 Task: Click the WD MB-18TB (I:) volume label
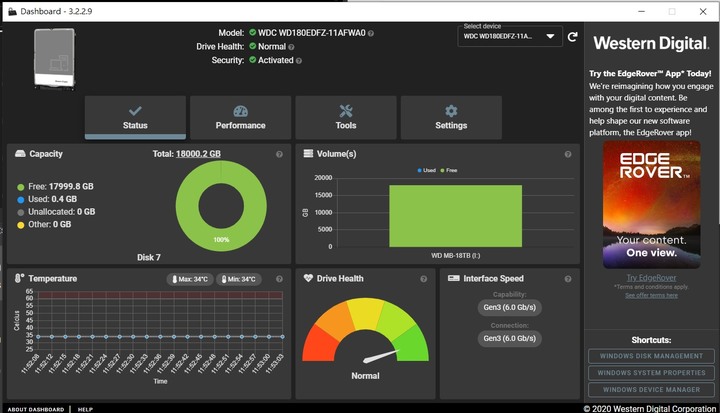(x=456, y=255)
